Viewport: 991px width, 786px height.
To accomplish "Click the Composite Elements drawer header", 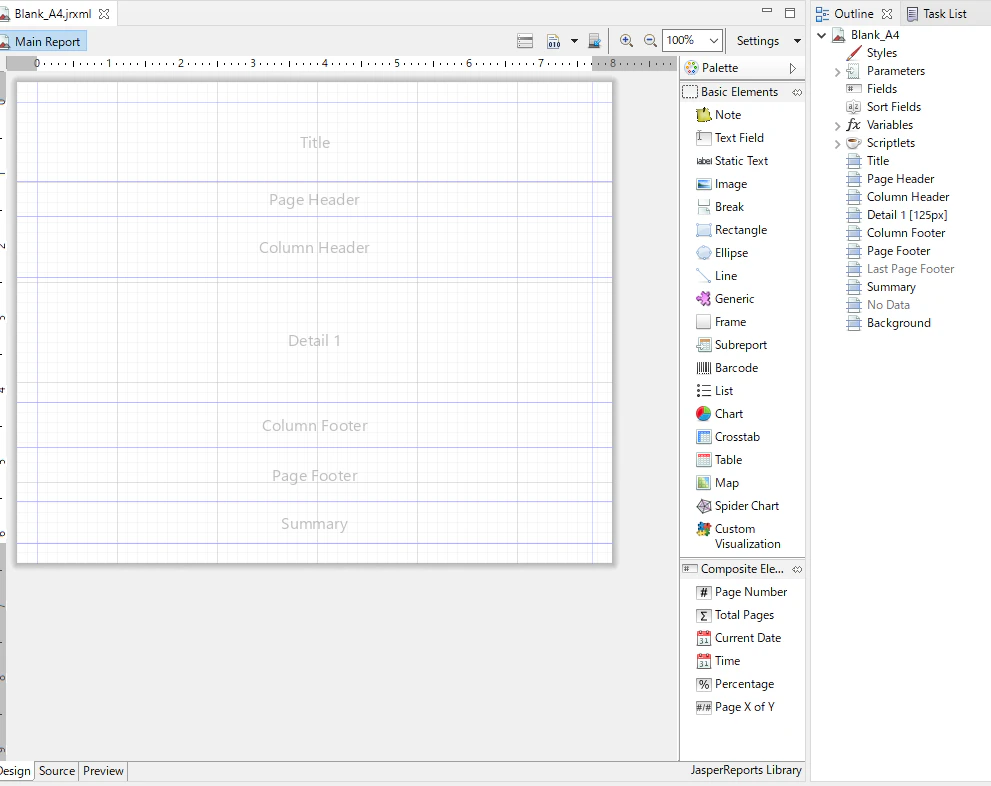I will 741,569.
